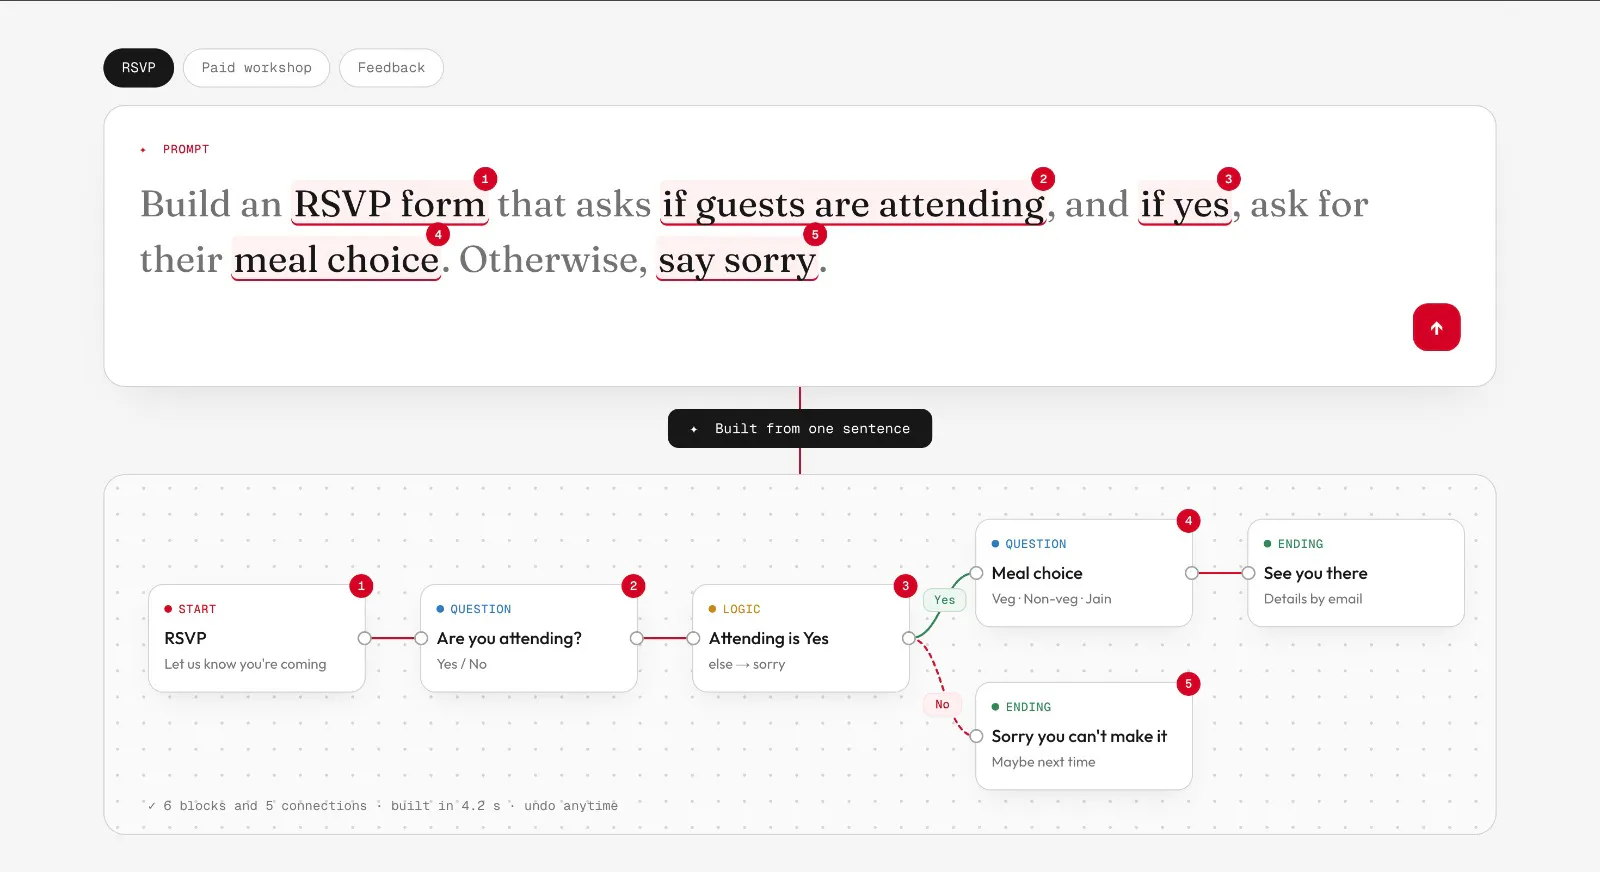The height and width of the screenshot is (872, 1600).
Task: Click the input port of 'Are you attending?' block
Action: pos(421,638)
